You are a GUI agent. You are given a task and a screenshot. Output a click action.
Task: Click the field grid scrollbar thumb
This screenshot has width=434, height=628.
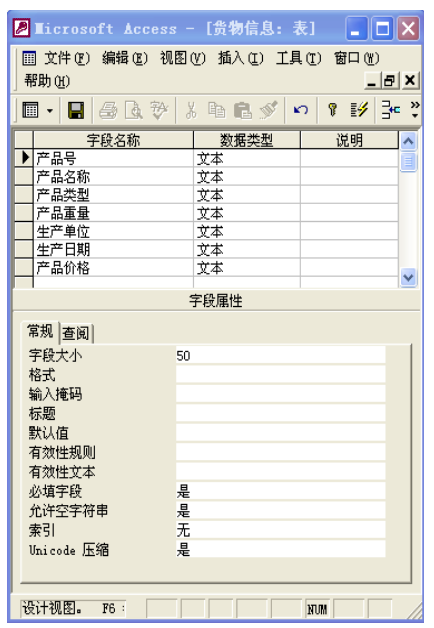coord(408,161)
